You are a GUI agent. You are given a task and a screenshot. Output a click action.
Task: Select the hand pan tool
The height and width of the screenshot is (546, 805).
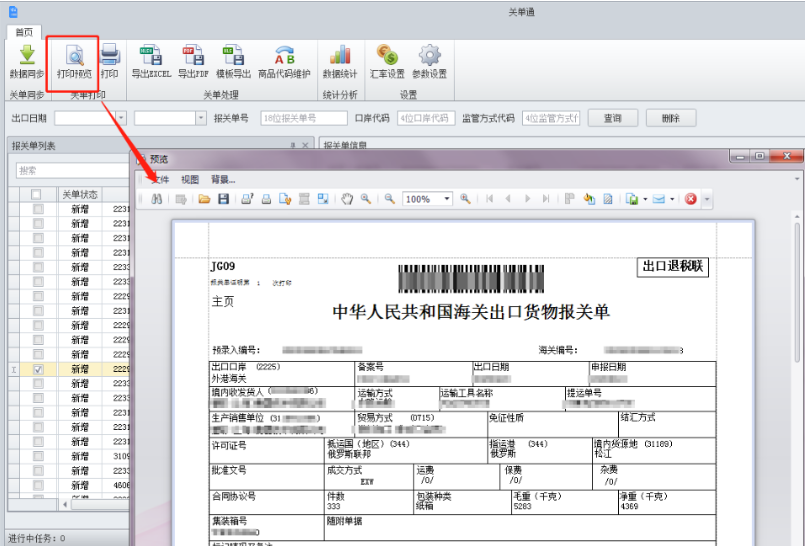(x=347, y=199)
